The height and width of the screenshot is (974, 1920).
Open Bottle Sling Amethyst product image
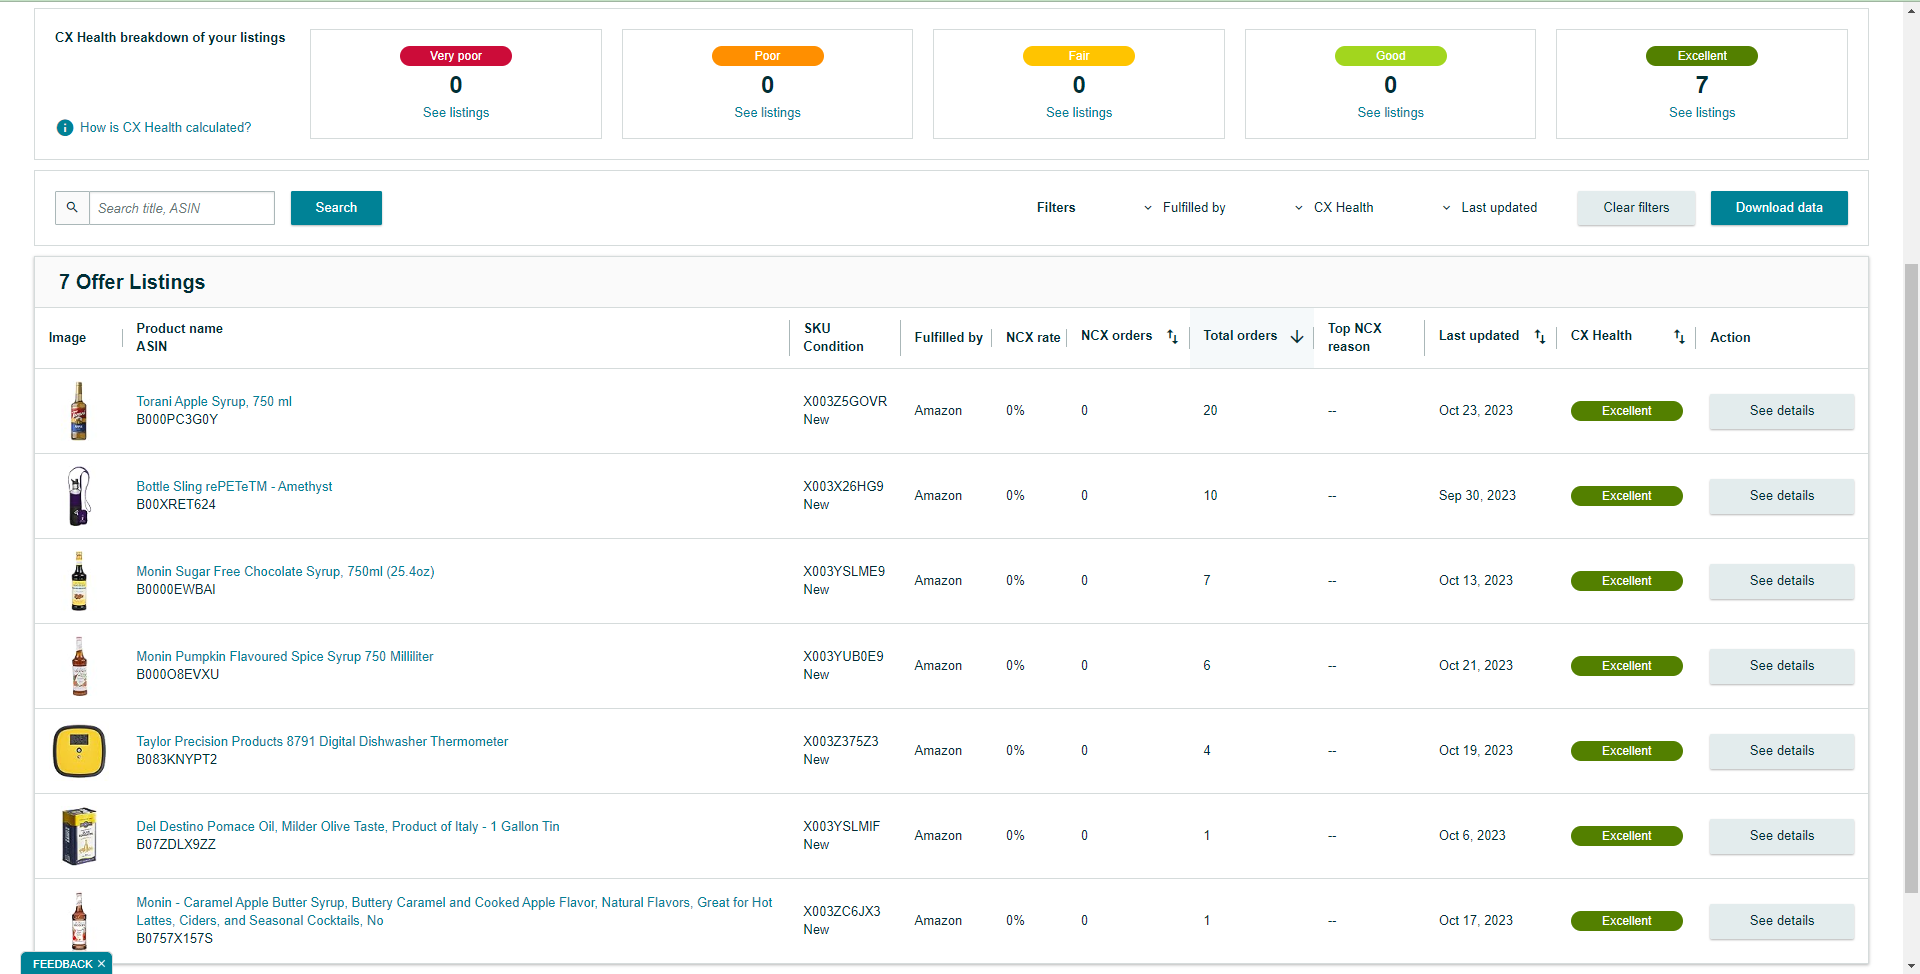tap(79, 496)
